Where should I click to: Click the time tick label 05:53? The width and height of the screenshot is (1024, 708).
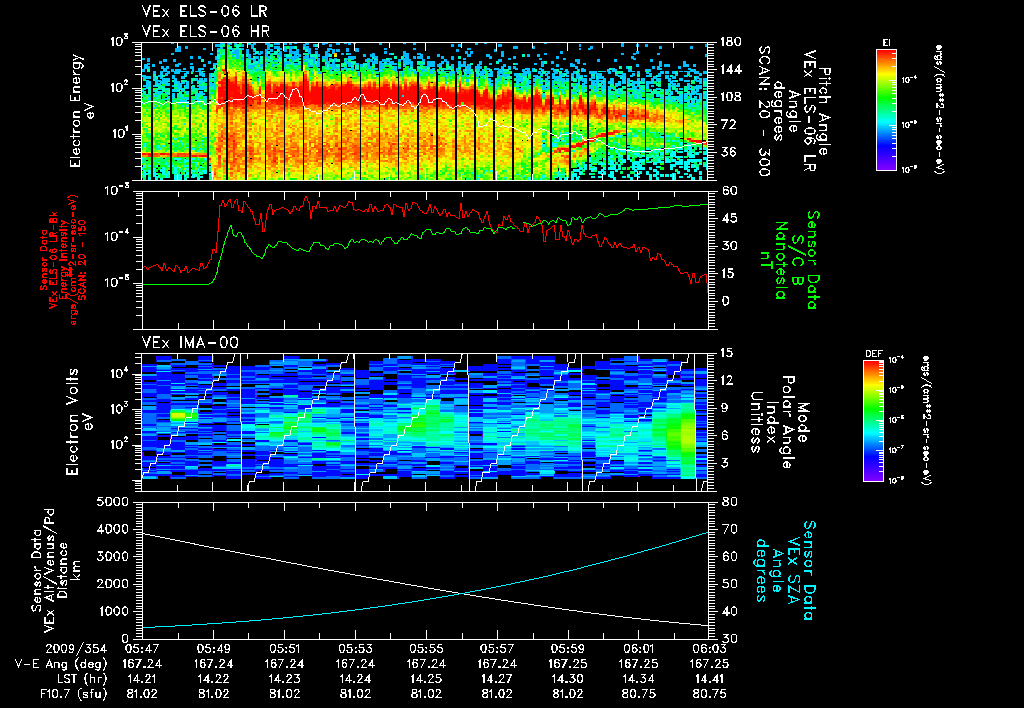pos(355,649)
